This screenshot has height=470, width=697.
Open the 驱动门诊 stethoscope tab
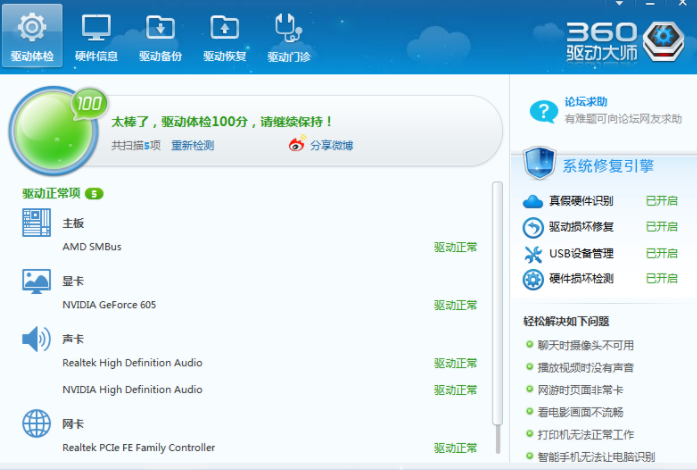[288, 36]
